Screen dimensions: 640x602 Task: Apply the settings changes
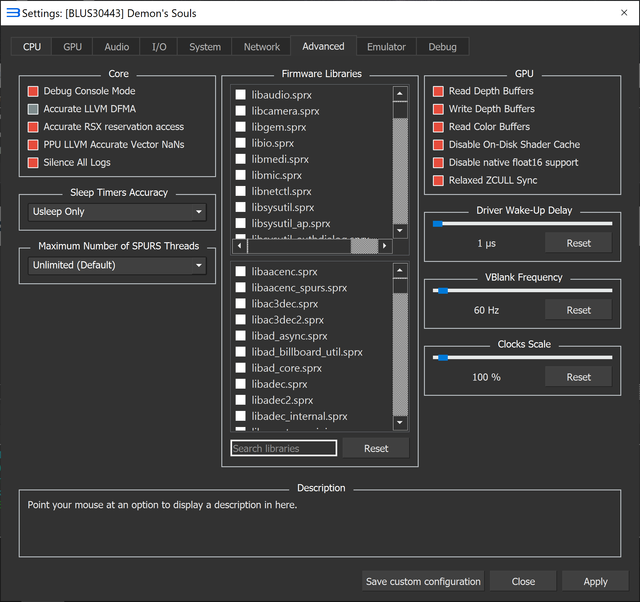point(595,581)
